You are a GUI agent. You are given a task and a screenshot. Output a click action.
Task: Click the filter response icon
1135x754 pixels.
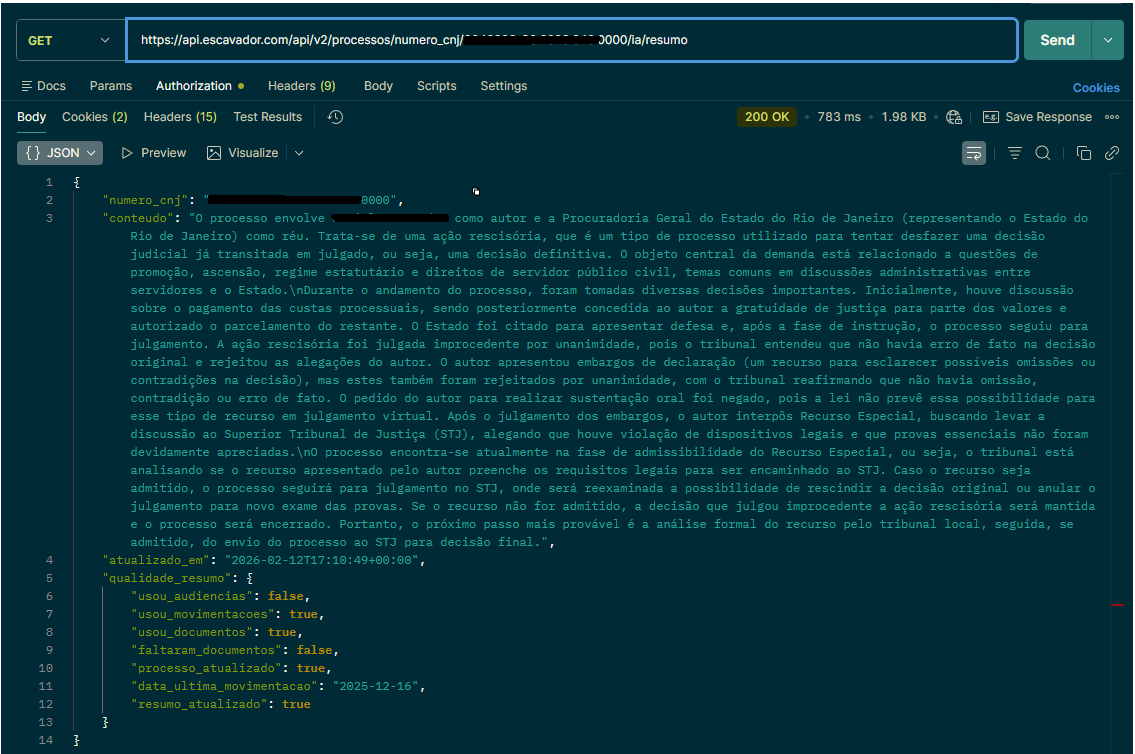(1015, 153)
